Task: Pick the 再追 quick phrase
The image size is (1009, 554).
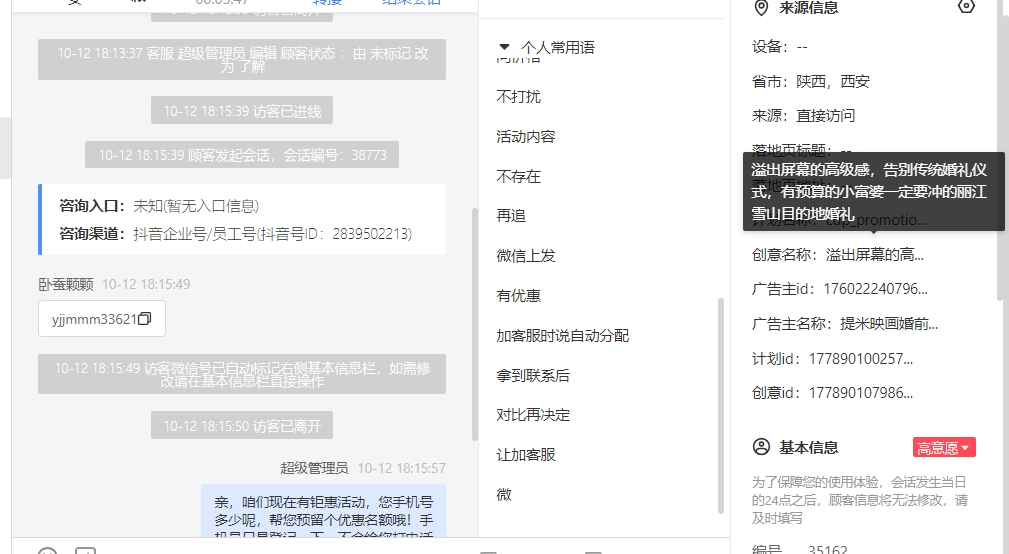Action: [x=511, y=216]
